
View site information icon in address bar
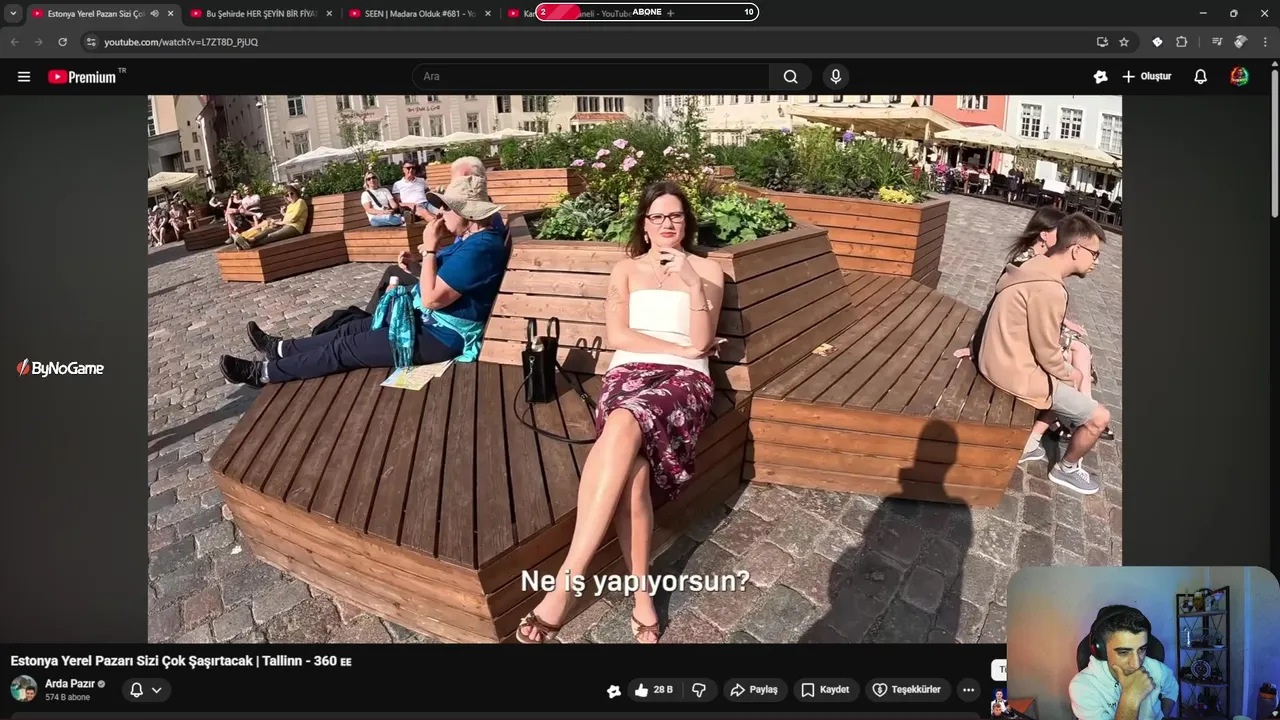(x=91, y=42)
